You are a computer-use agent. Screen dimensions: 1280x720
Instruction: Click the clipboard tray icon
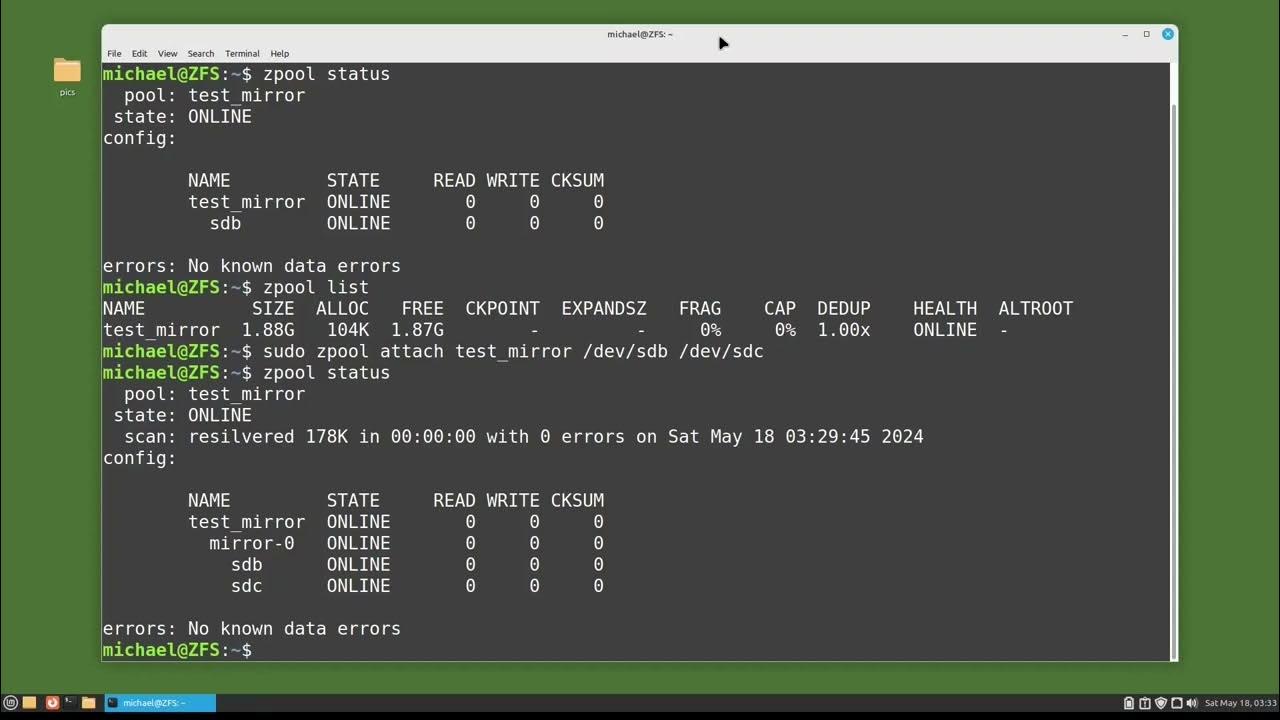point(1129,703)
